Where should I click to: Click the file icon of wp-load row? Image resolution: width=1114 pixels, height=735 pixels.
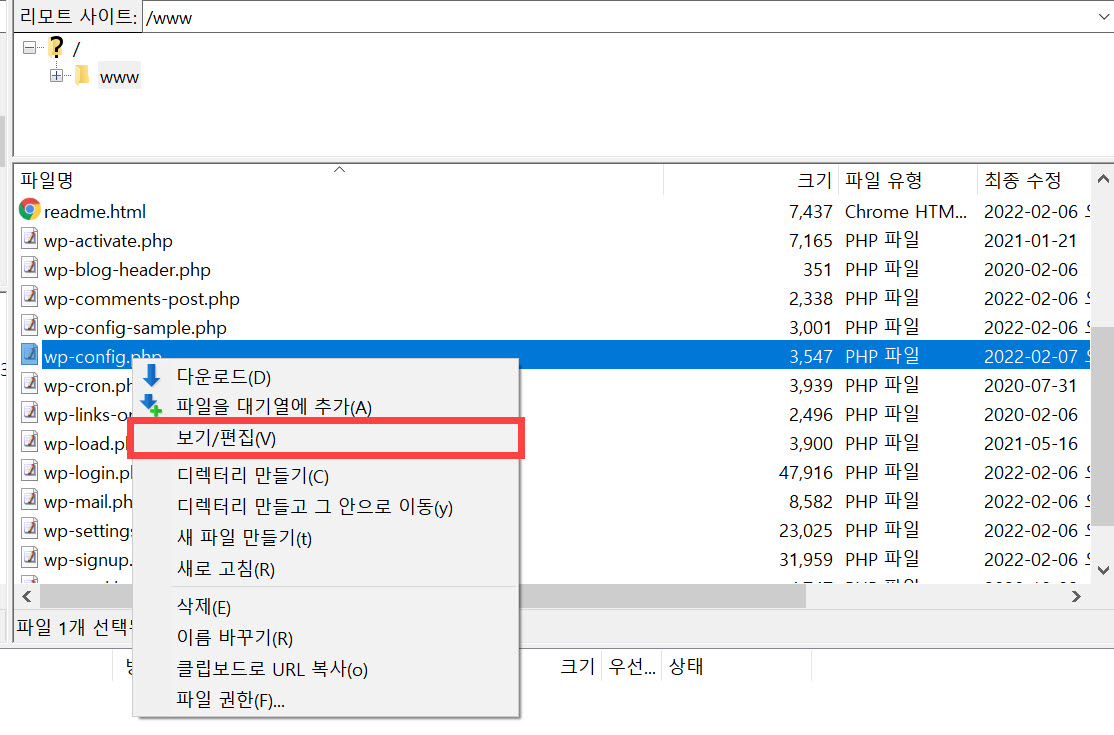coord(29,442)
